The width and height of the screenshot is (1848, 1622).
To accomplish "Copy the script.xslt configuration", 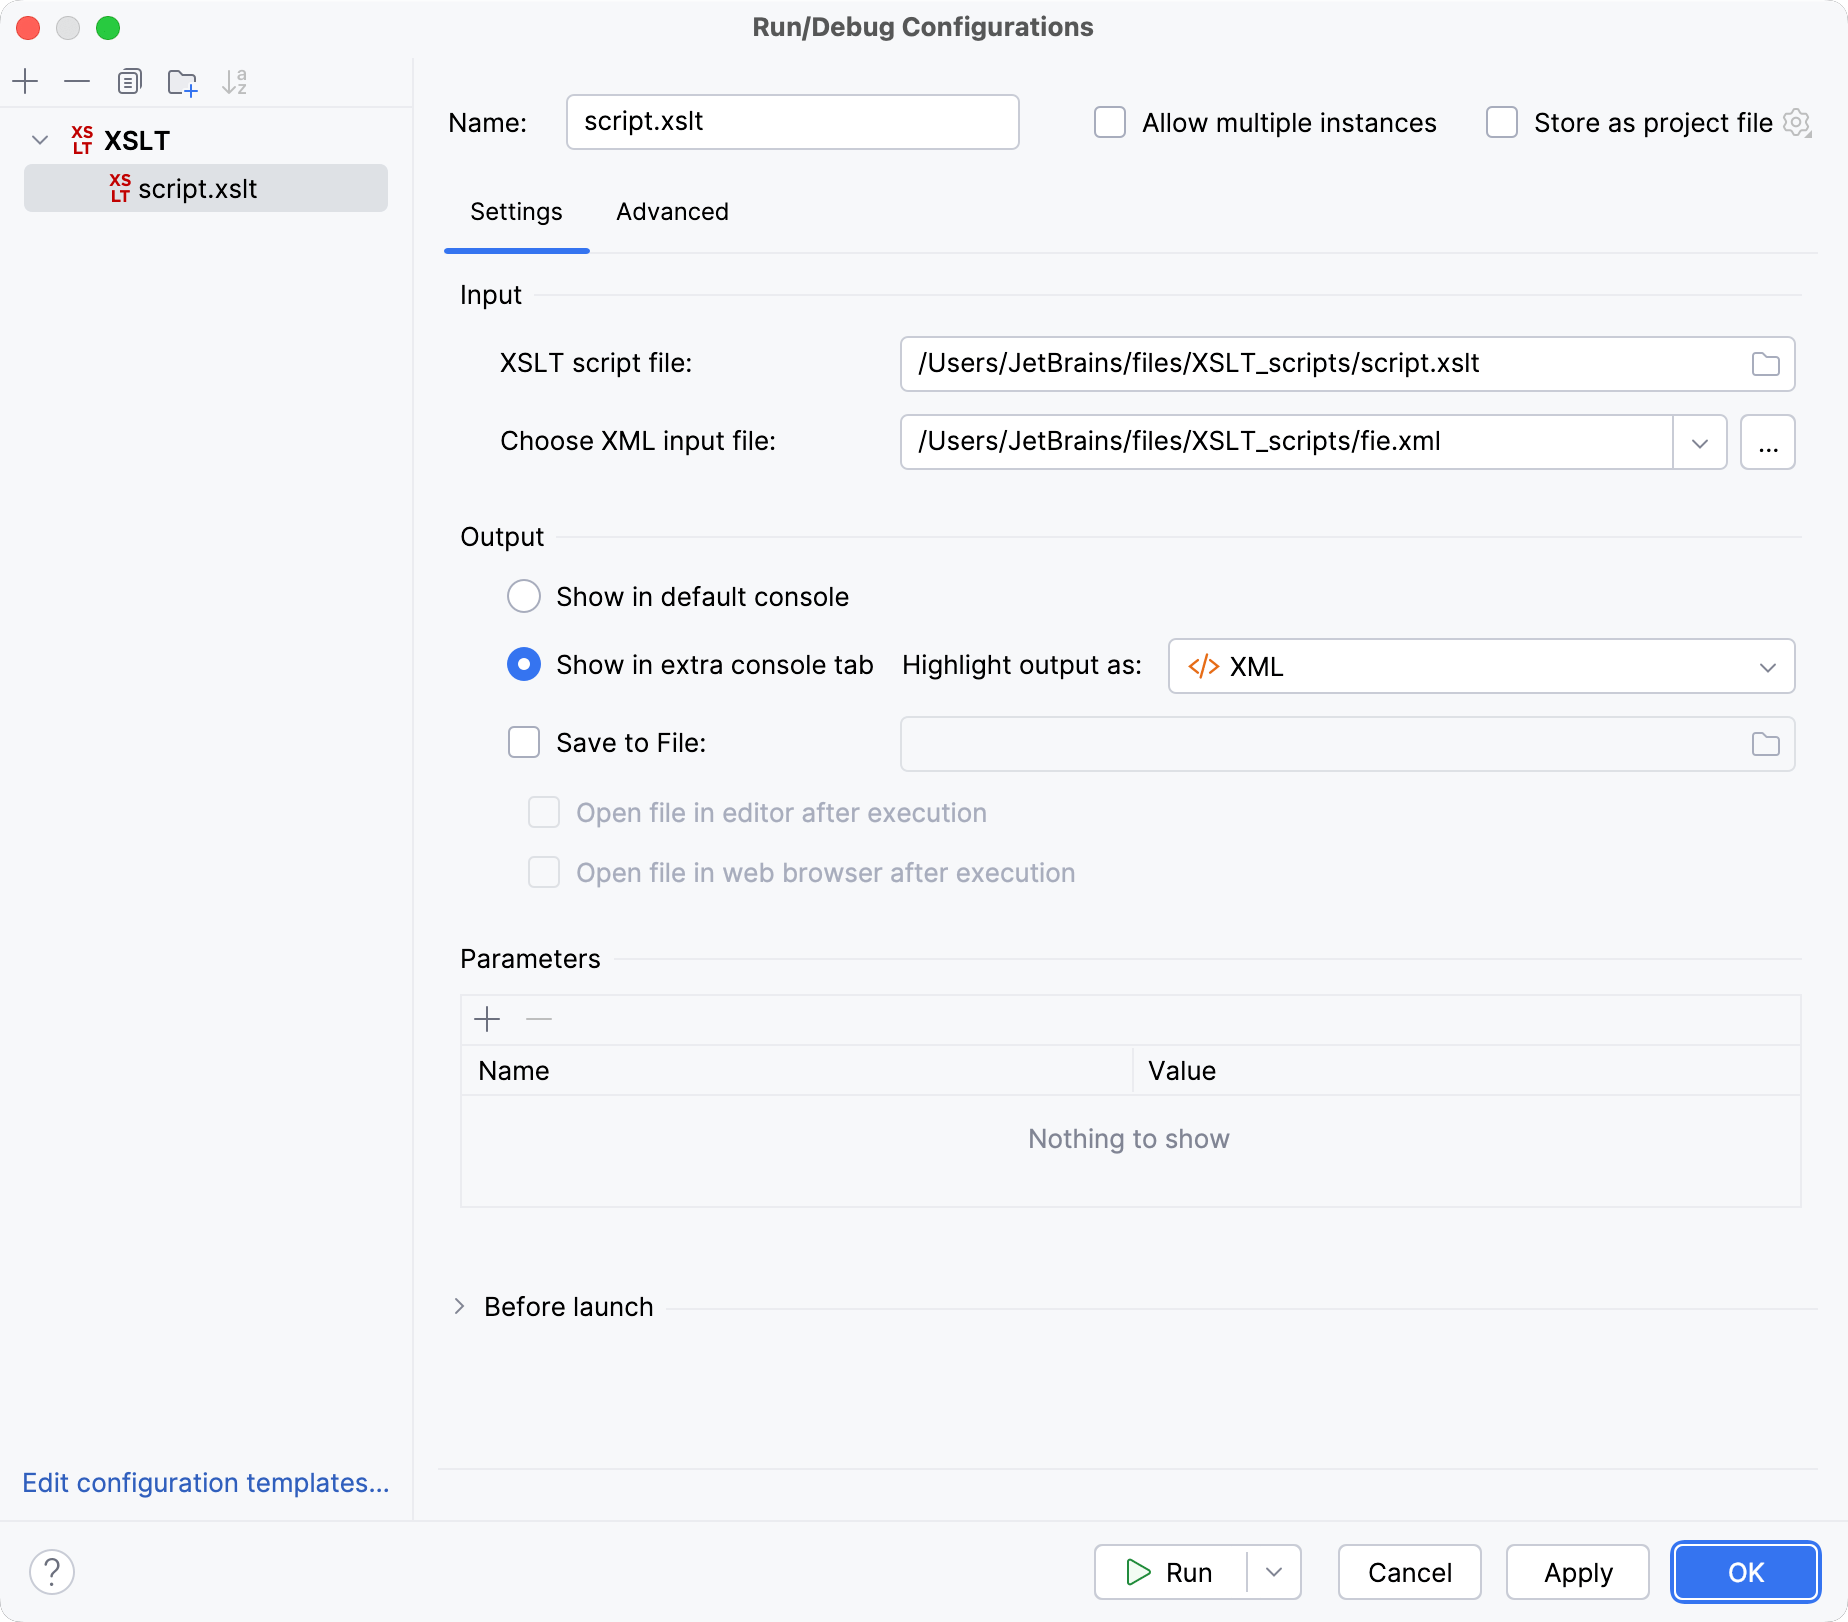I will 129,81.
